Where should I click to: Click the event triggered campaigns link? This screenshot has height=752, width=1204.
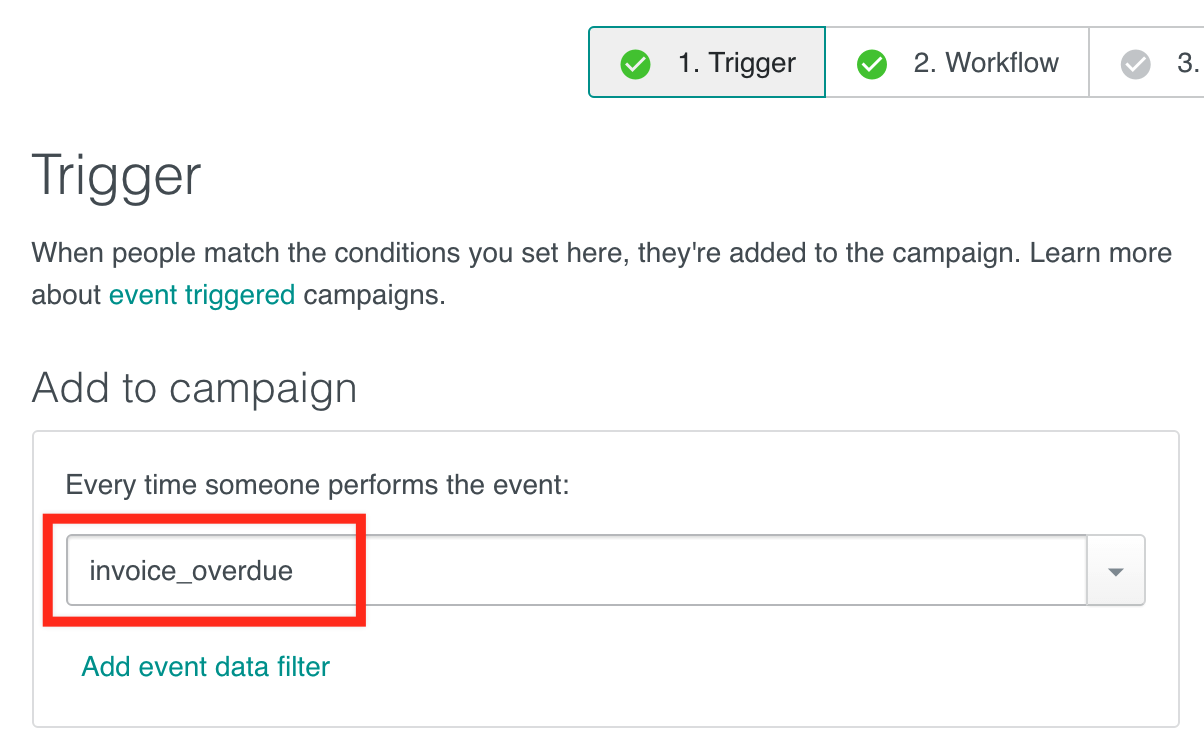pos(201,294)
